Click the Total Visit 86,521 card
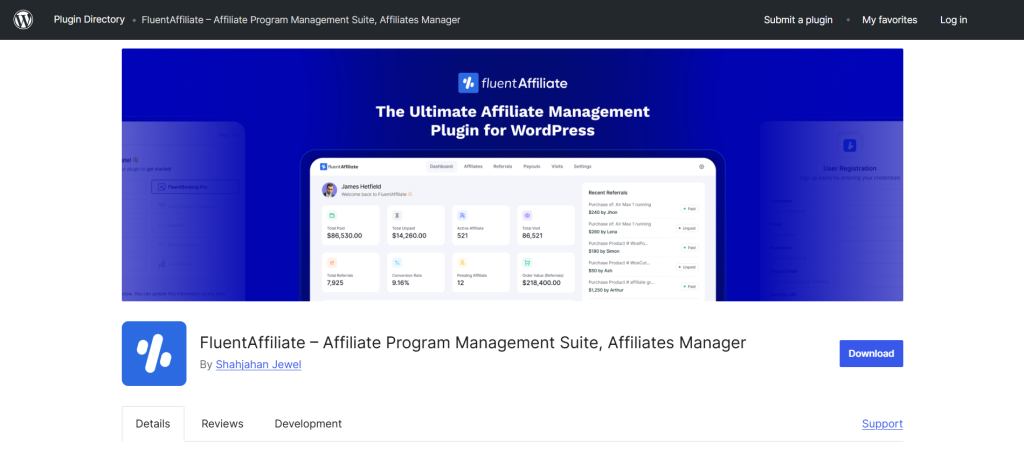Image resolution: width=1024 pixels, height=449 pixels. (x=546, y=225)
